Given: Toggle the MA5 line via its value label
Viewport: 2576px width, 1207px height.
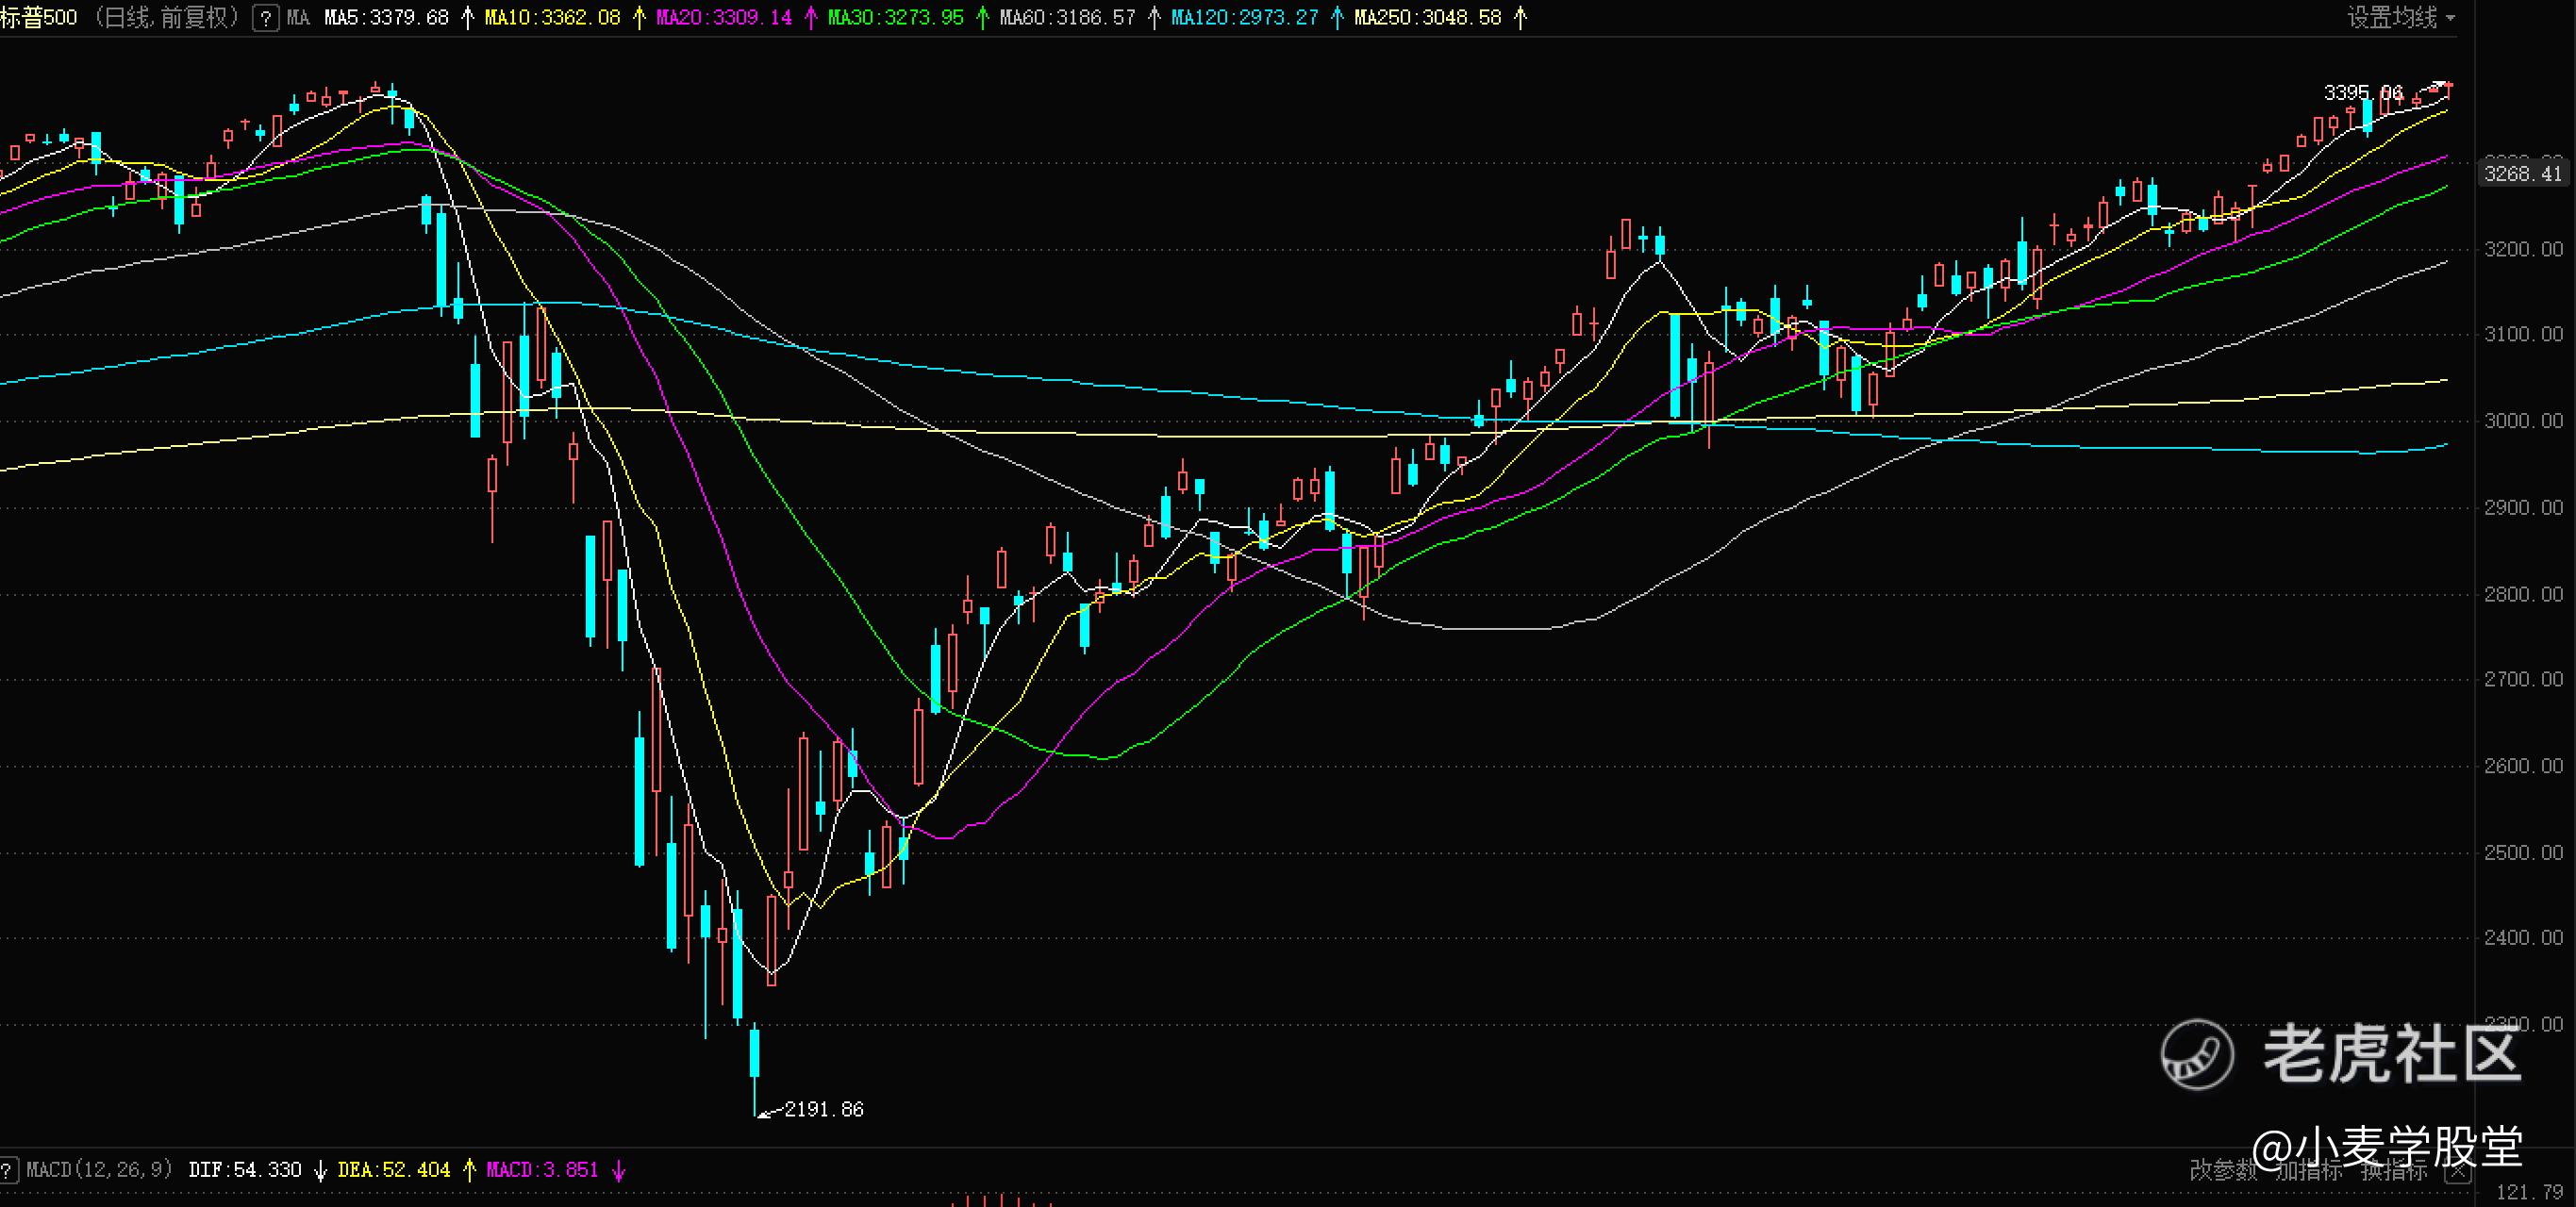Looking at the screenshot, I should [x=386, y=18].
